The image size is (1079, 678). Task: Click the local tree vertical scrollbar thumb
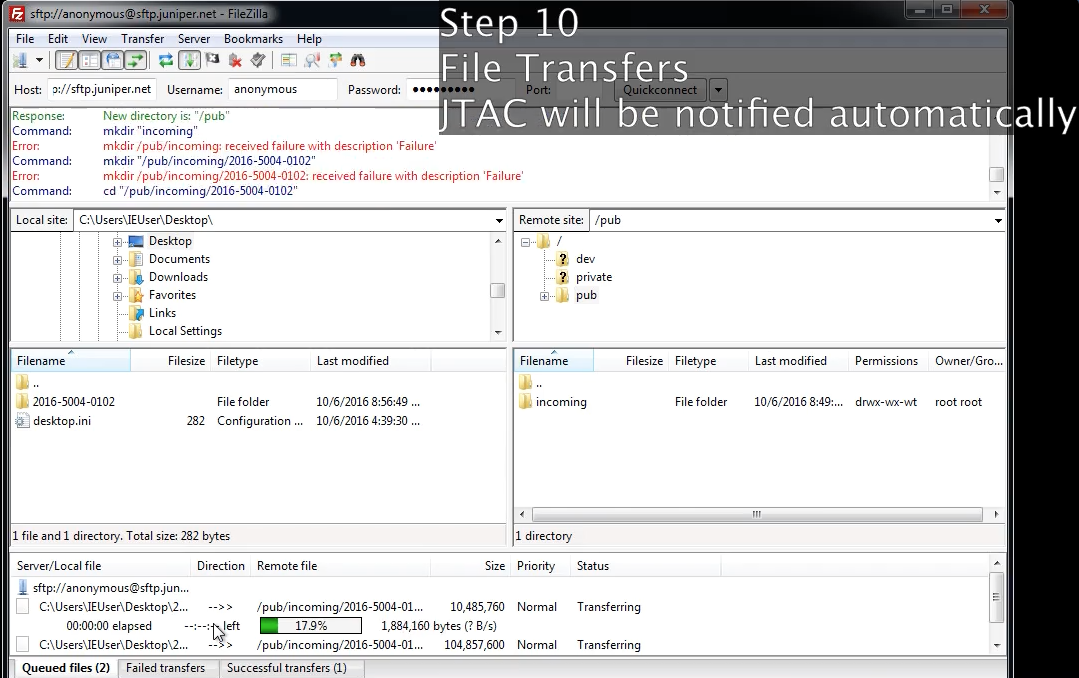click(x=498, y=290)
